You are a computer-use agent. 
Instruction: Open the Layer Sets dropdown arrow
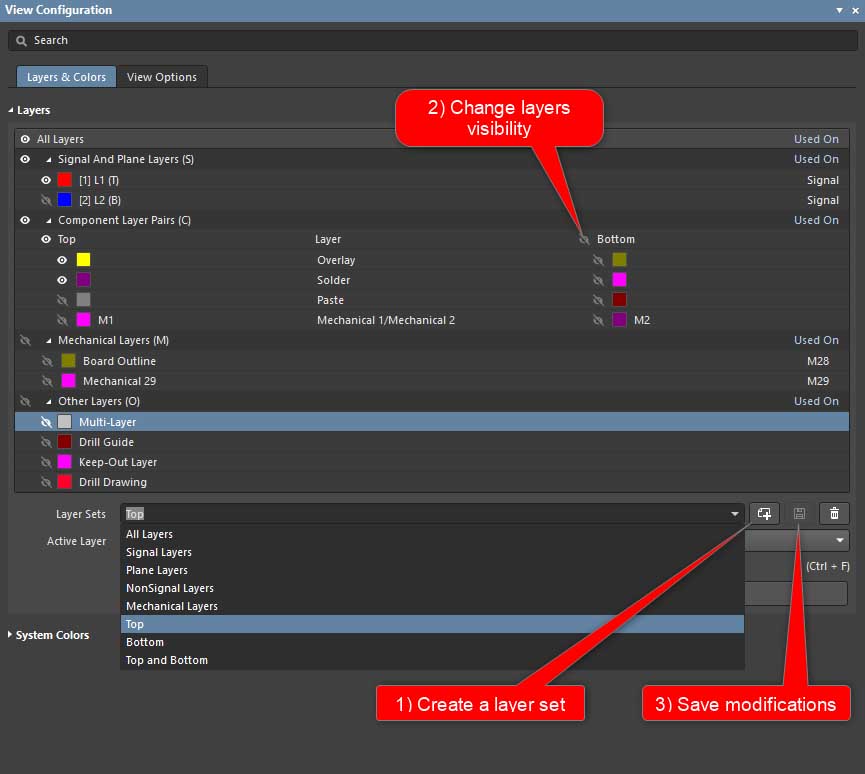(x=735, y=514)
